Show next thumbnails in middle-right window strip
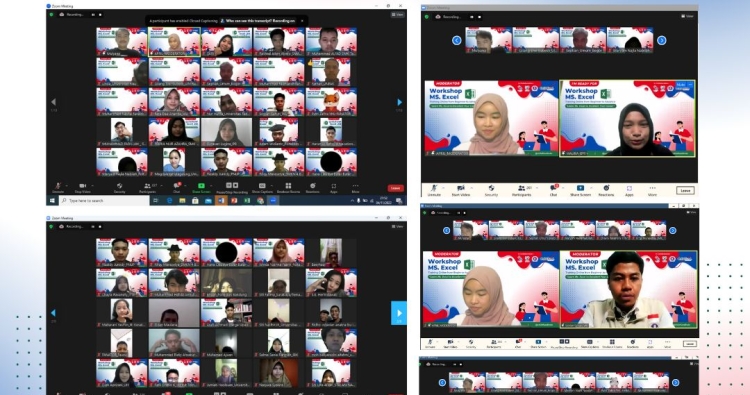This screenshot has height=395, width=750. (x=673, y=230)
